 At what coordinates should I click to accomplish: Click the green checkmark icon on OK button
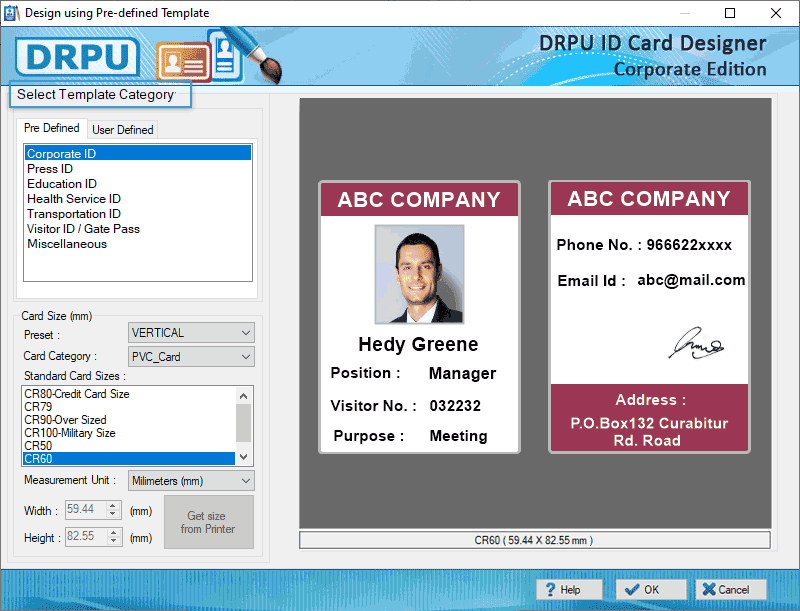click(x=633, y=589)
